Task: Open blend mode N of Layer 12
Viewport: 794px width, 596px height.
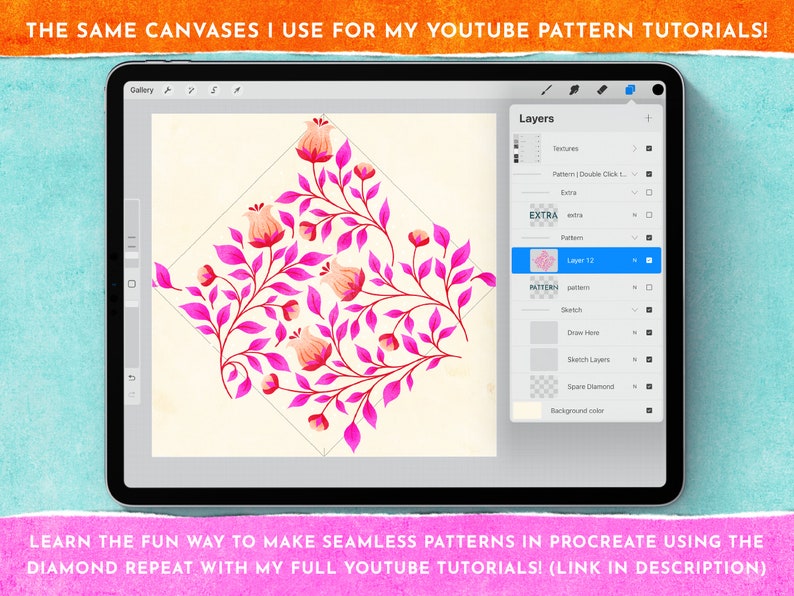Action: [634, 260]
